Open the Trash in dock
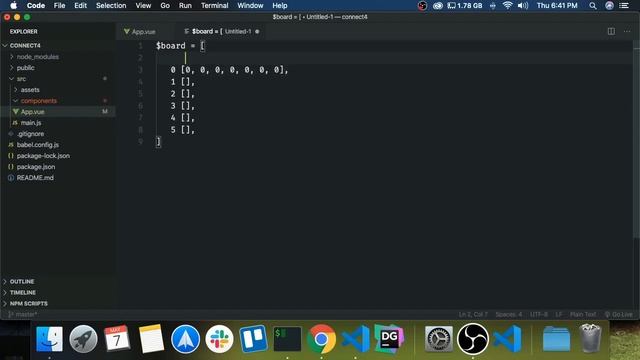This screenshot has width=640, height=360. point(590,339)
